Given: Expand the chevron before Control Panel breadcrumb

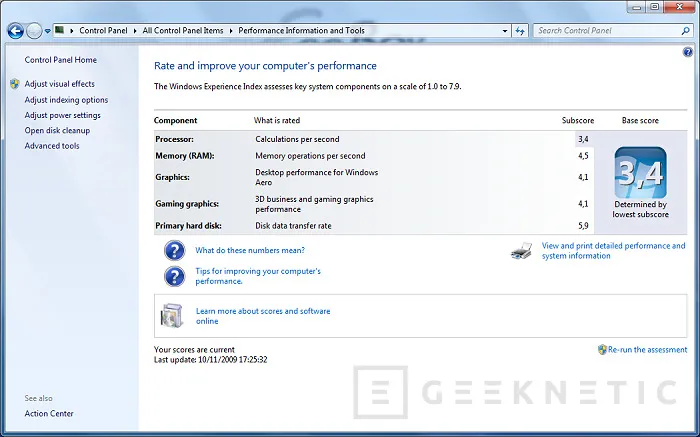Looking at the screenshot, I should pos(72,31).
